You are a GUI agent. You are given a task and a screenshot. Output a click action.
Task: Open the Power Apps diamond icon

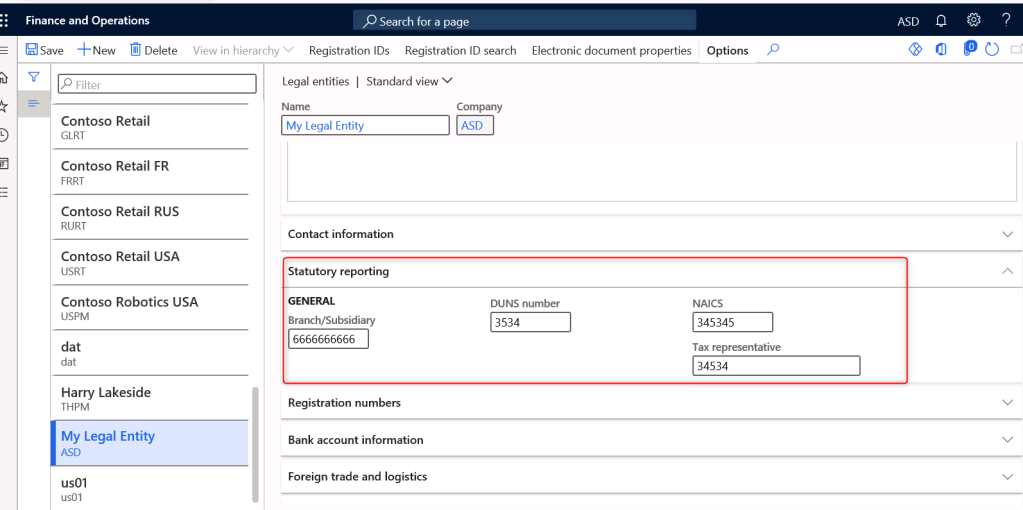point(915,50)
